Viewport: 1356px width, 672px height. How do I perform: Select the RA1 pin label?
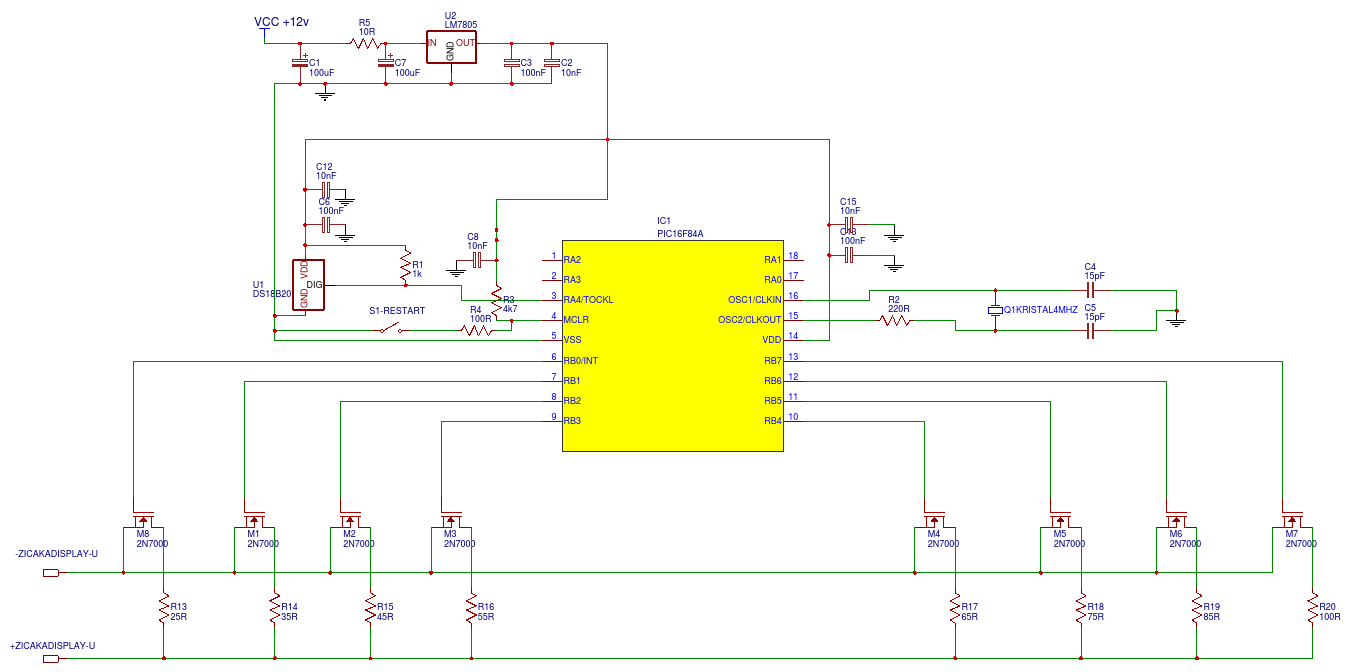(x=773, y=260)
